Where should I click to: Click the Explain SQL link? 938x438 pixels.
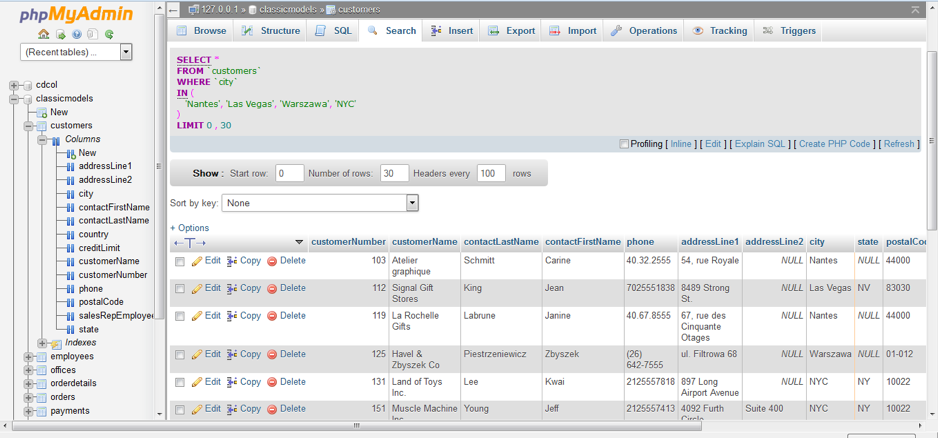click(760, 144)
